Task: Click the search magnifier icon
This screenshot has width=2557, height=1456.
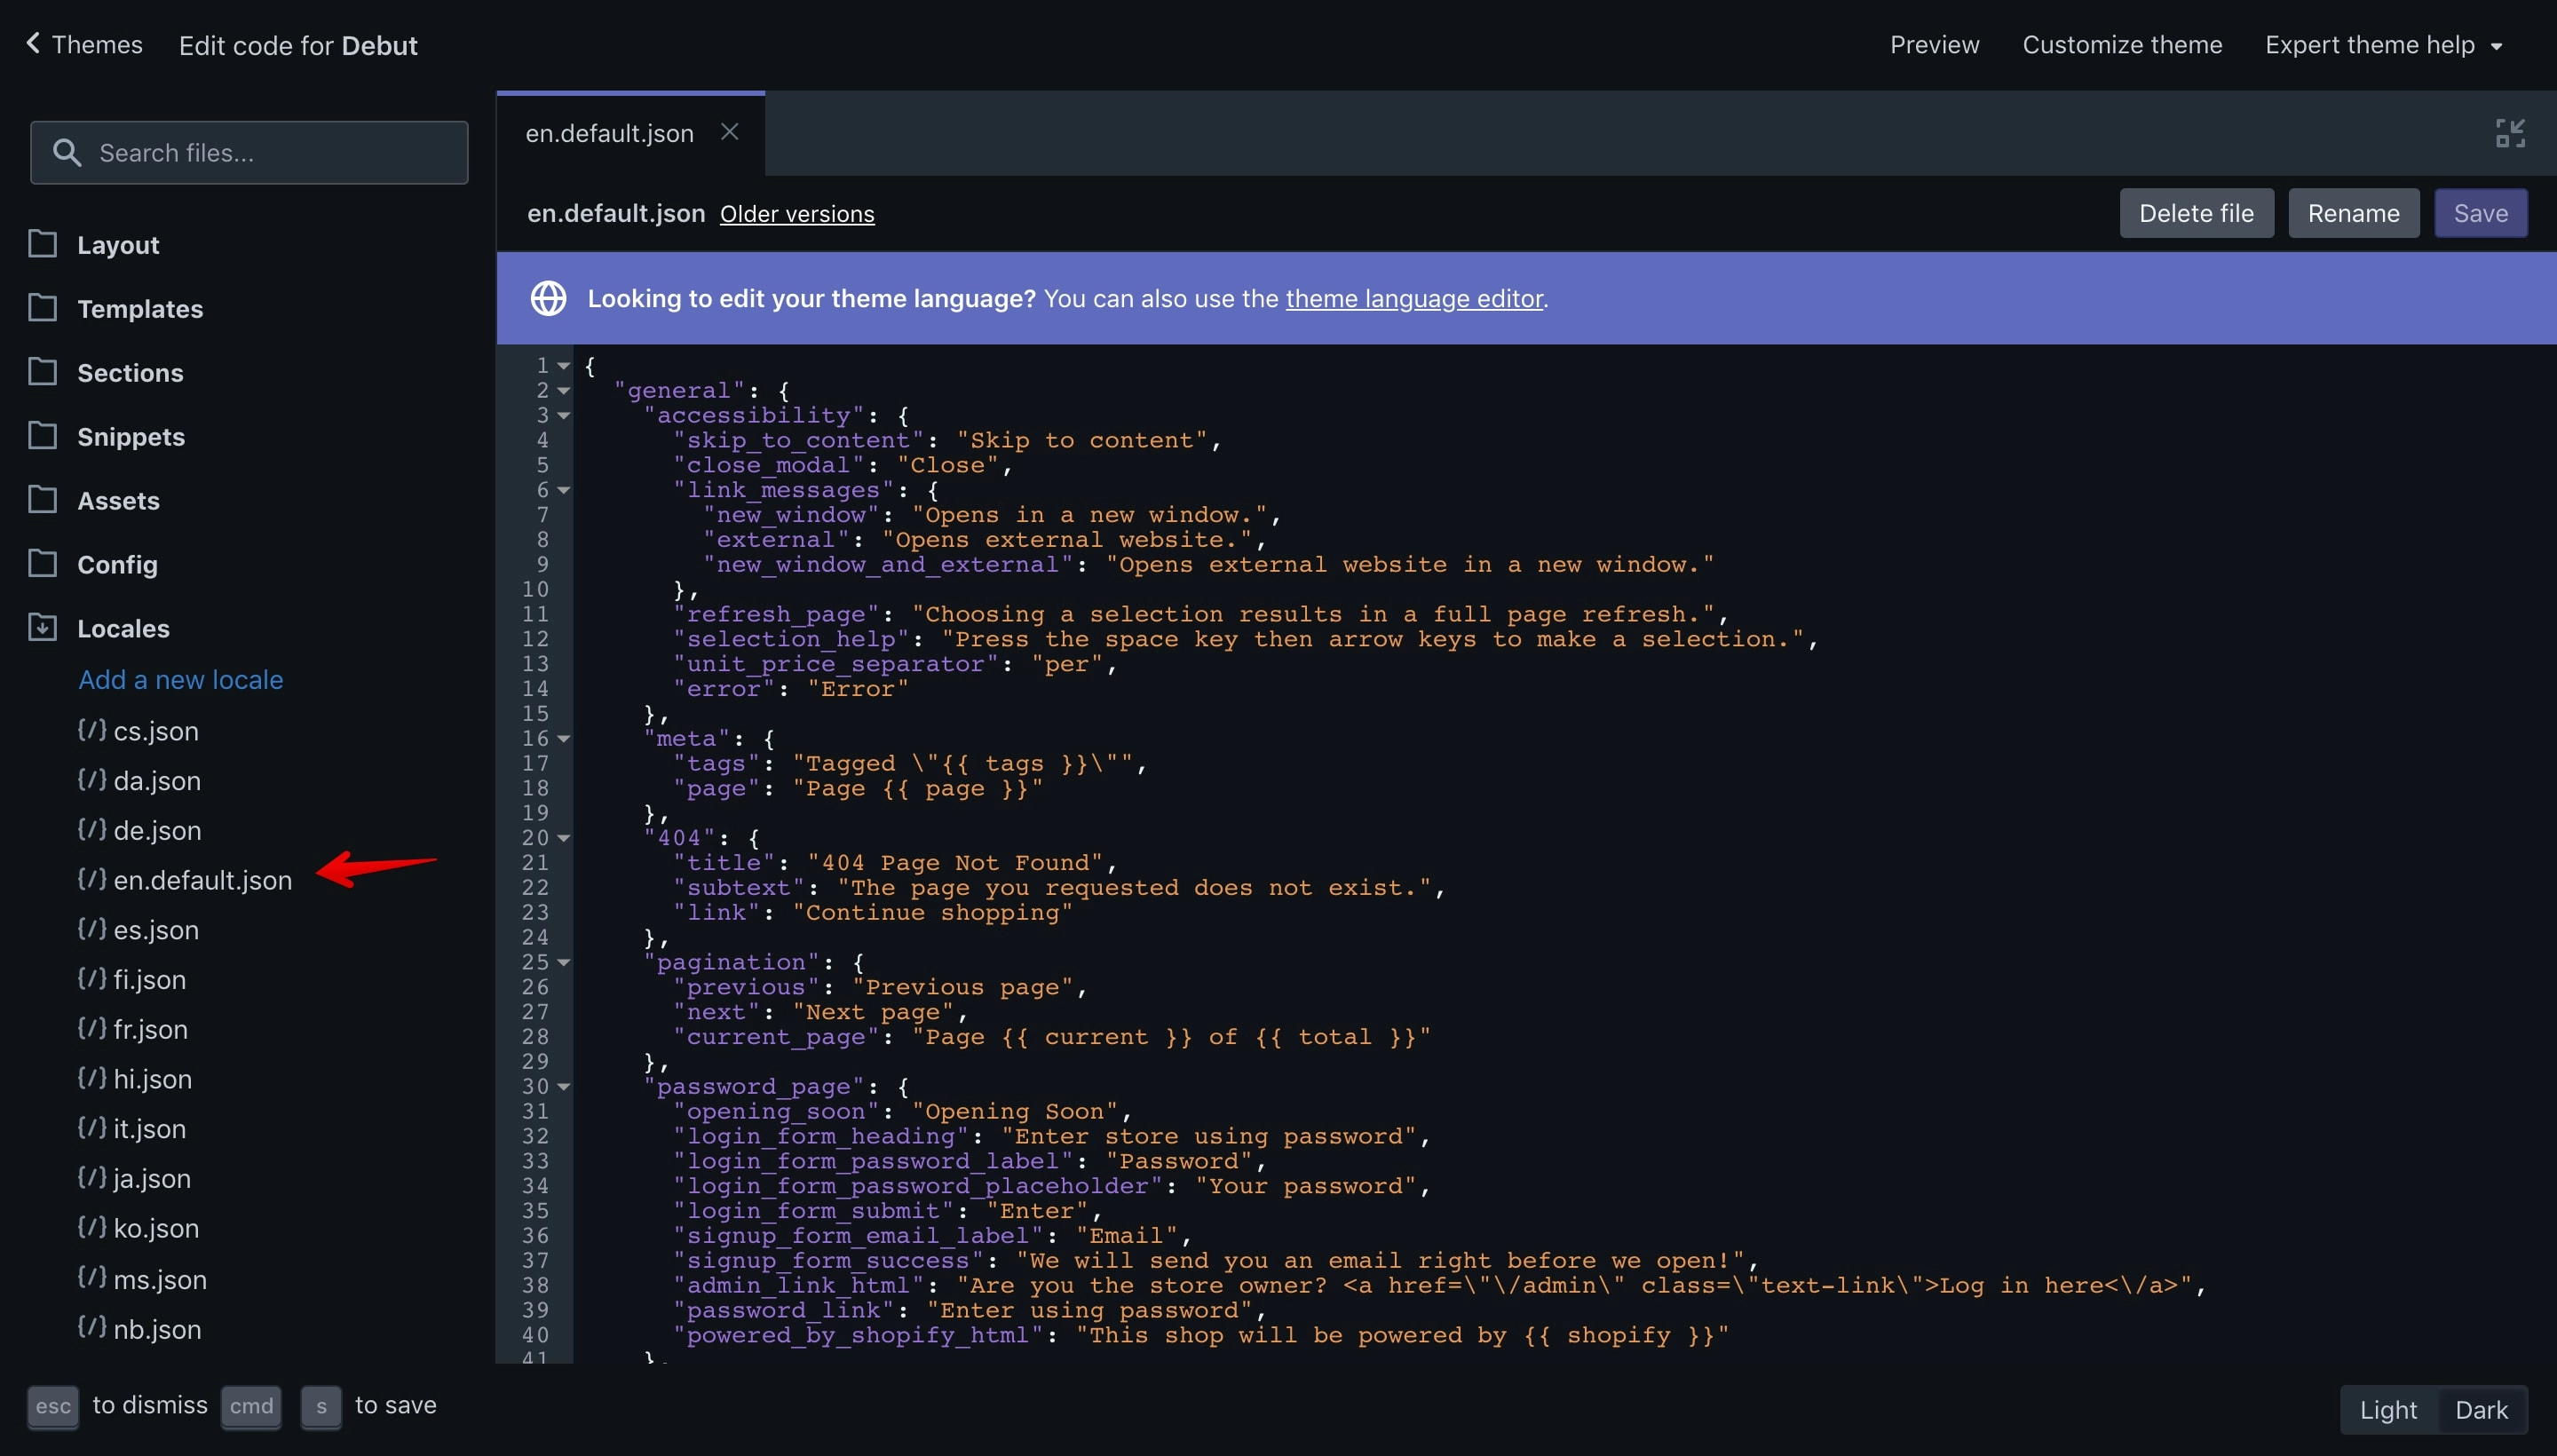Action: (x=67, y=153)
